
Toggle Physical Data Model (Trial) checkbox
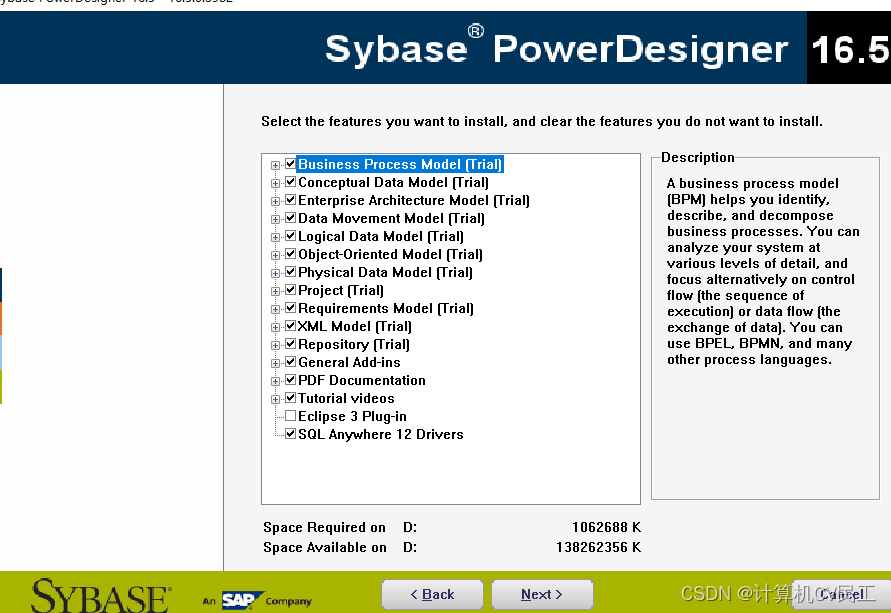[290, 272]
